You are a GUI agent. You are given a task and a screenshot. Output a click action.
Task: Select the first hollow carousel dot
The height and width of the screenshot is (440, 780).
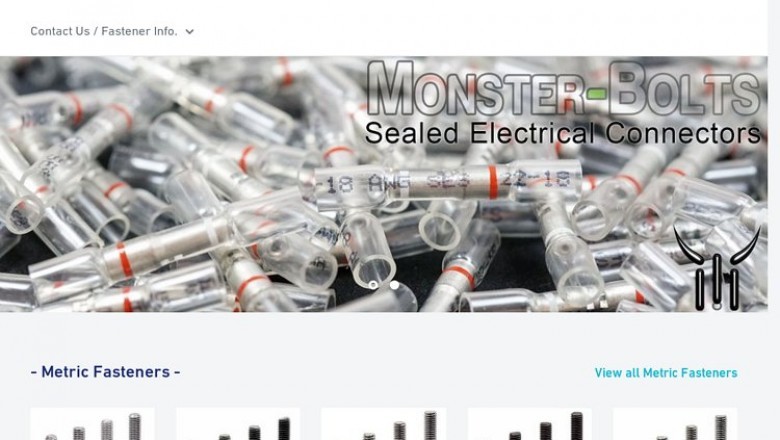pyautogui.click(x=373, y=285)
